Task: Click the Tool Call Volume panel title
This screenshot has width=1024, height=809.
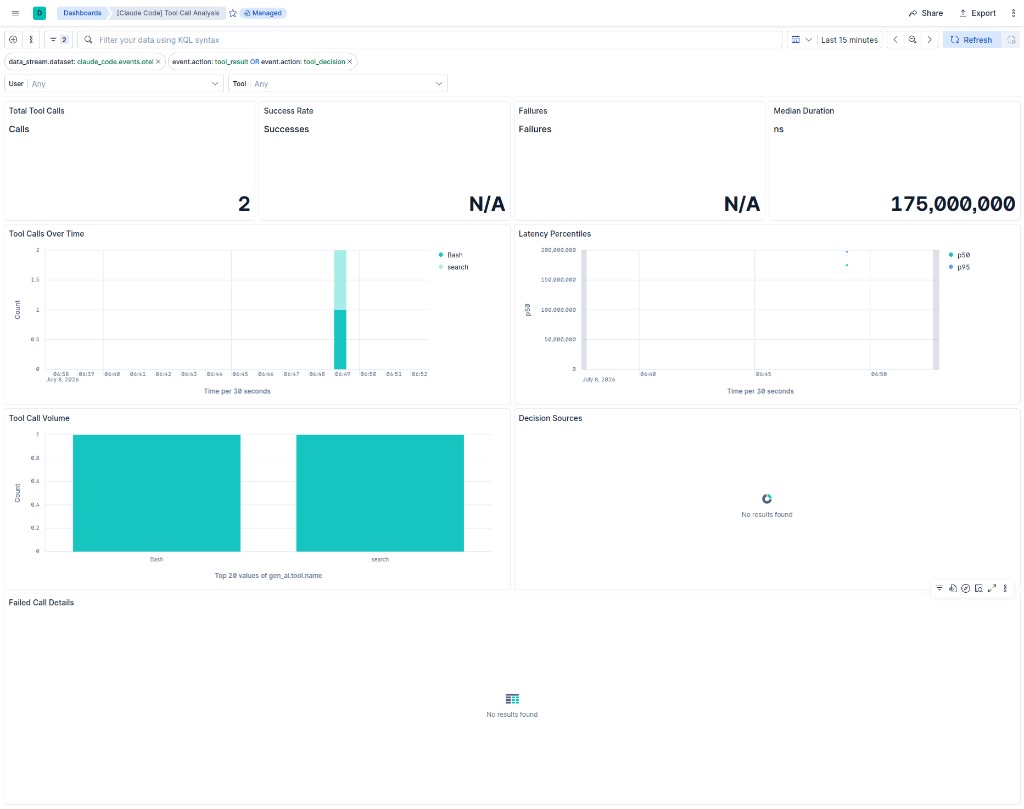Action: point(39,418)
